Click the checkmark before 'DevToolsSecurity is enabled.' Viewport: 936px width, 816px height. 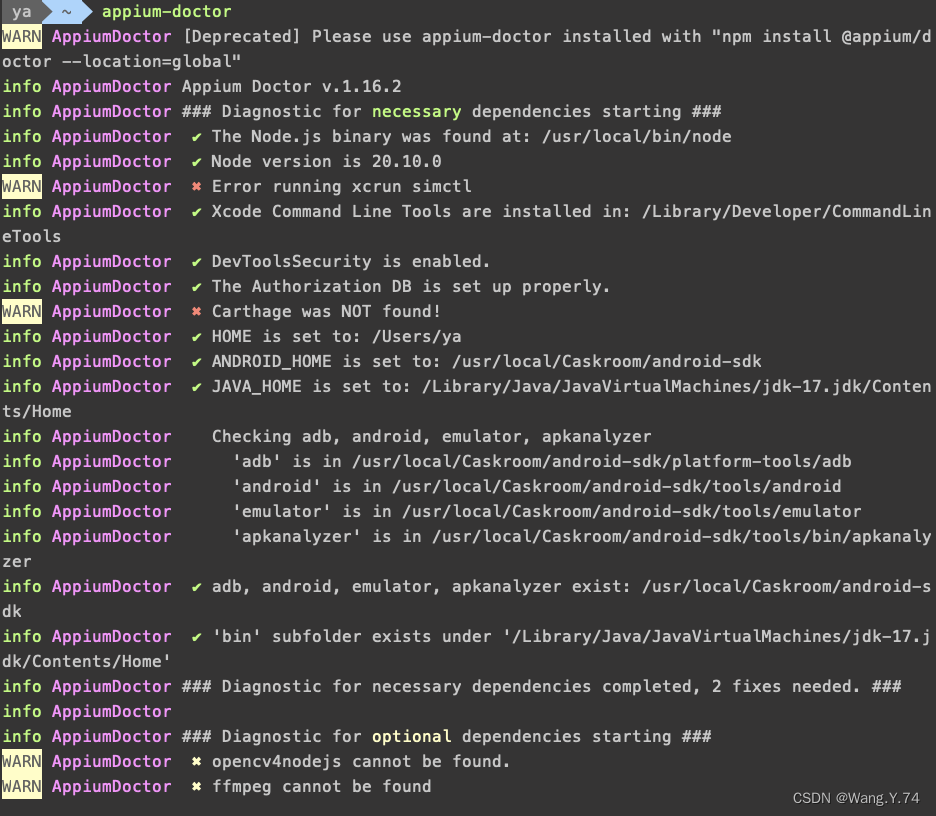pos(196,261)
